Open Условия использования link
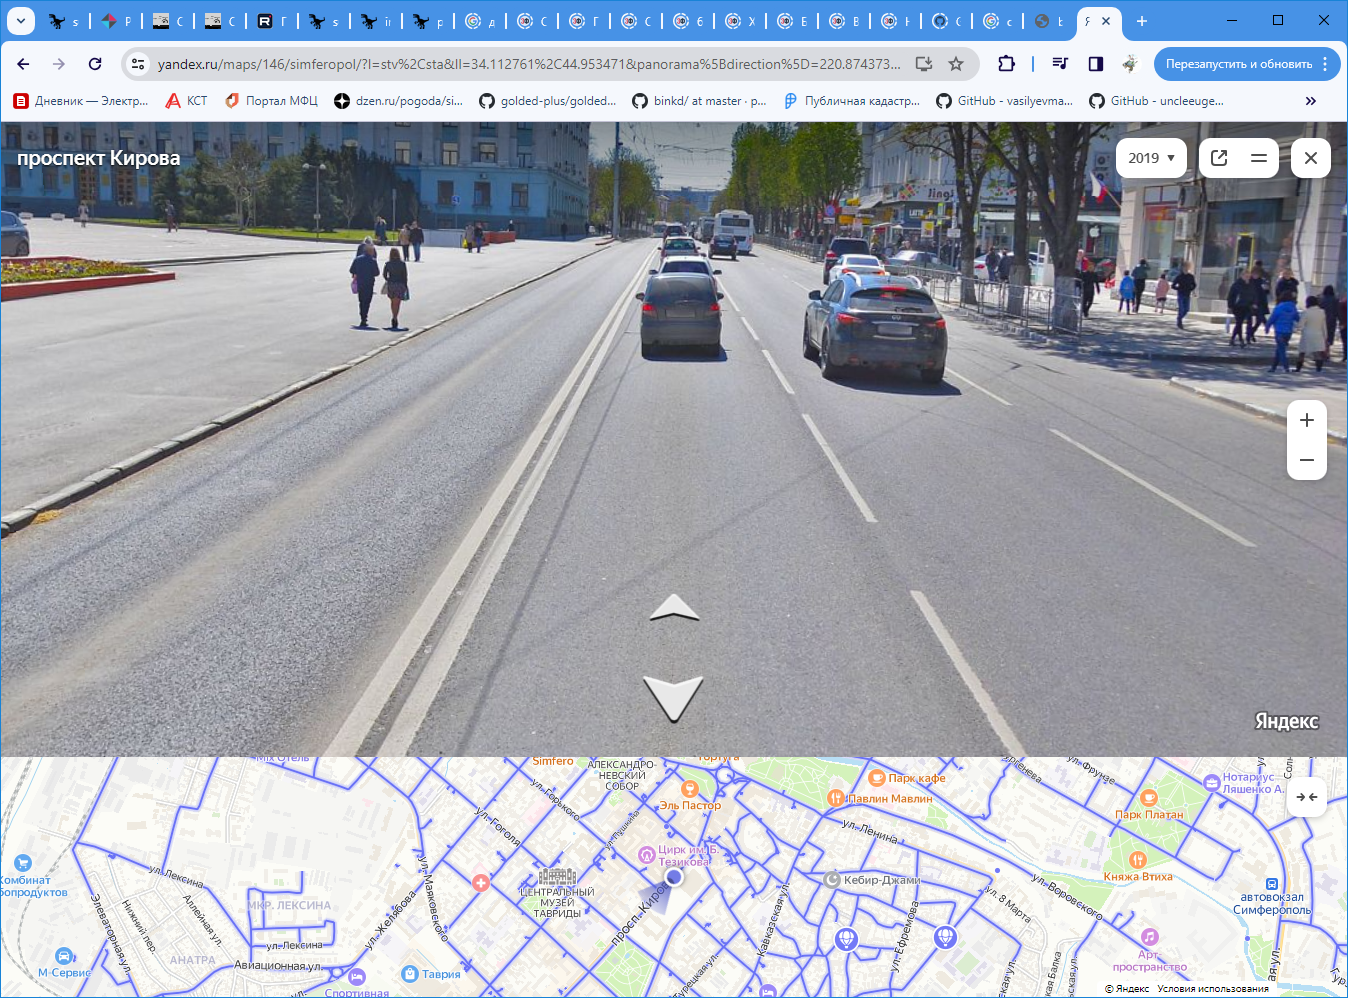1348x998 pixels. (1213, 989)
